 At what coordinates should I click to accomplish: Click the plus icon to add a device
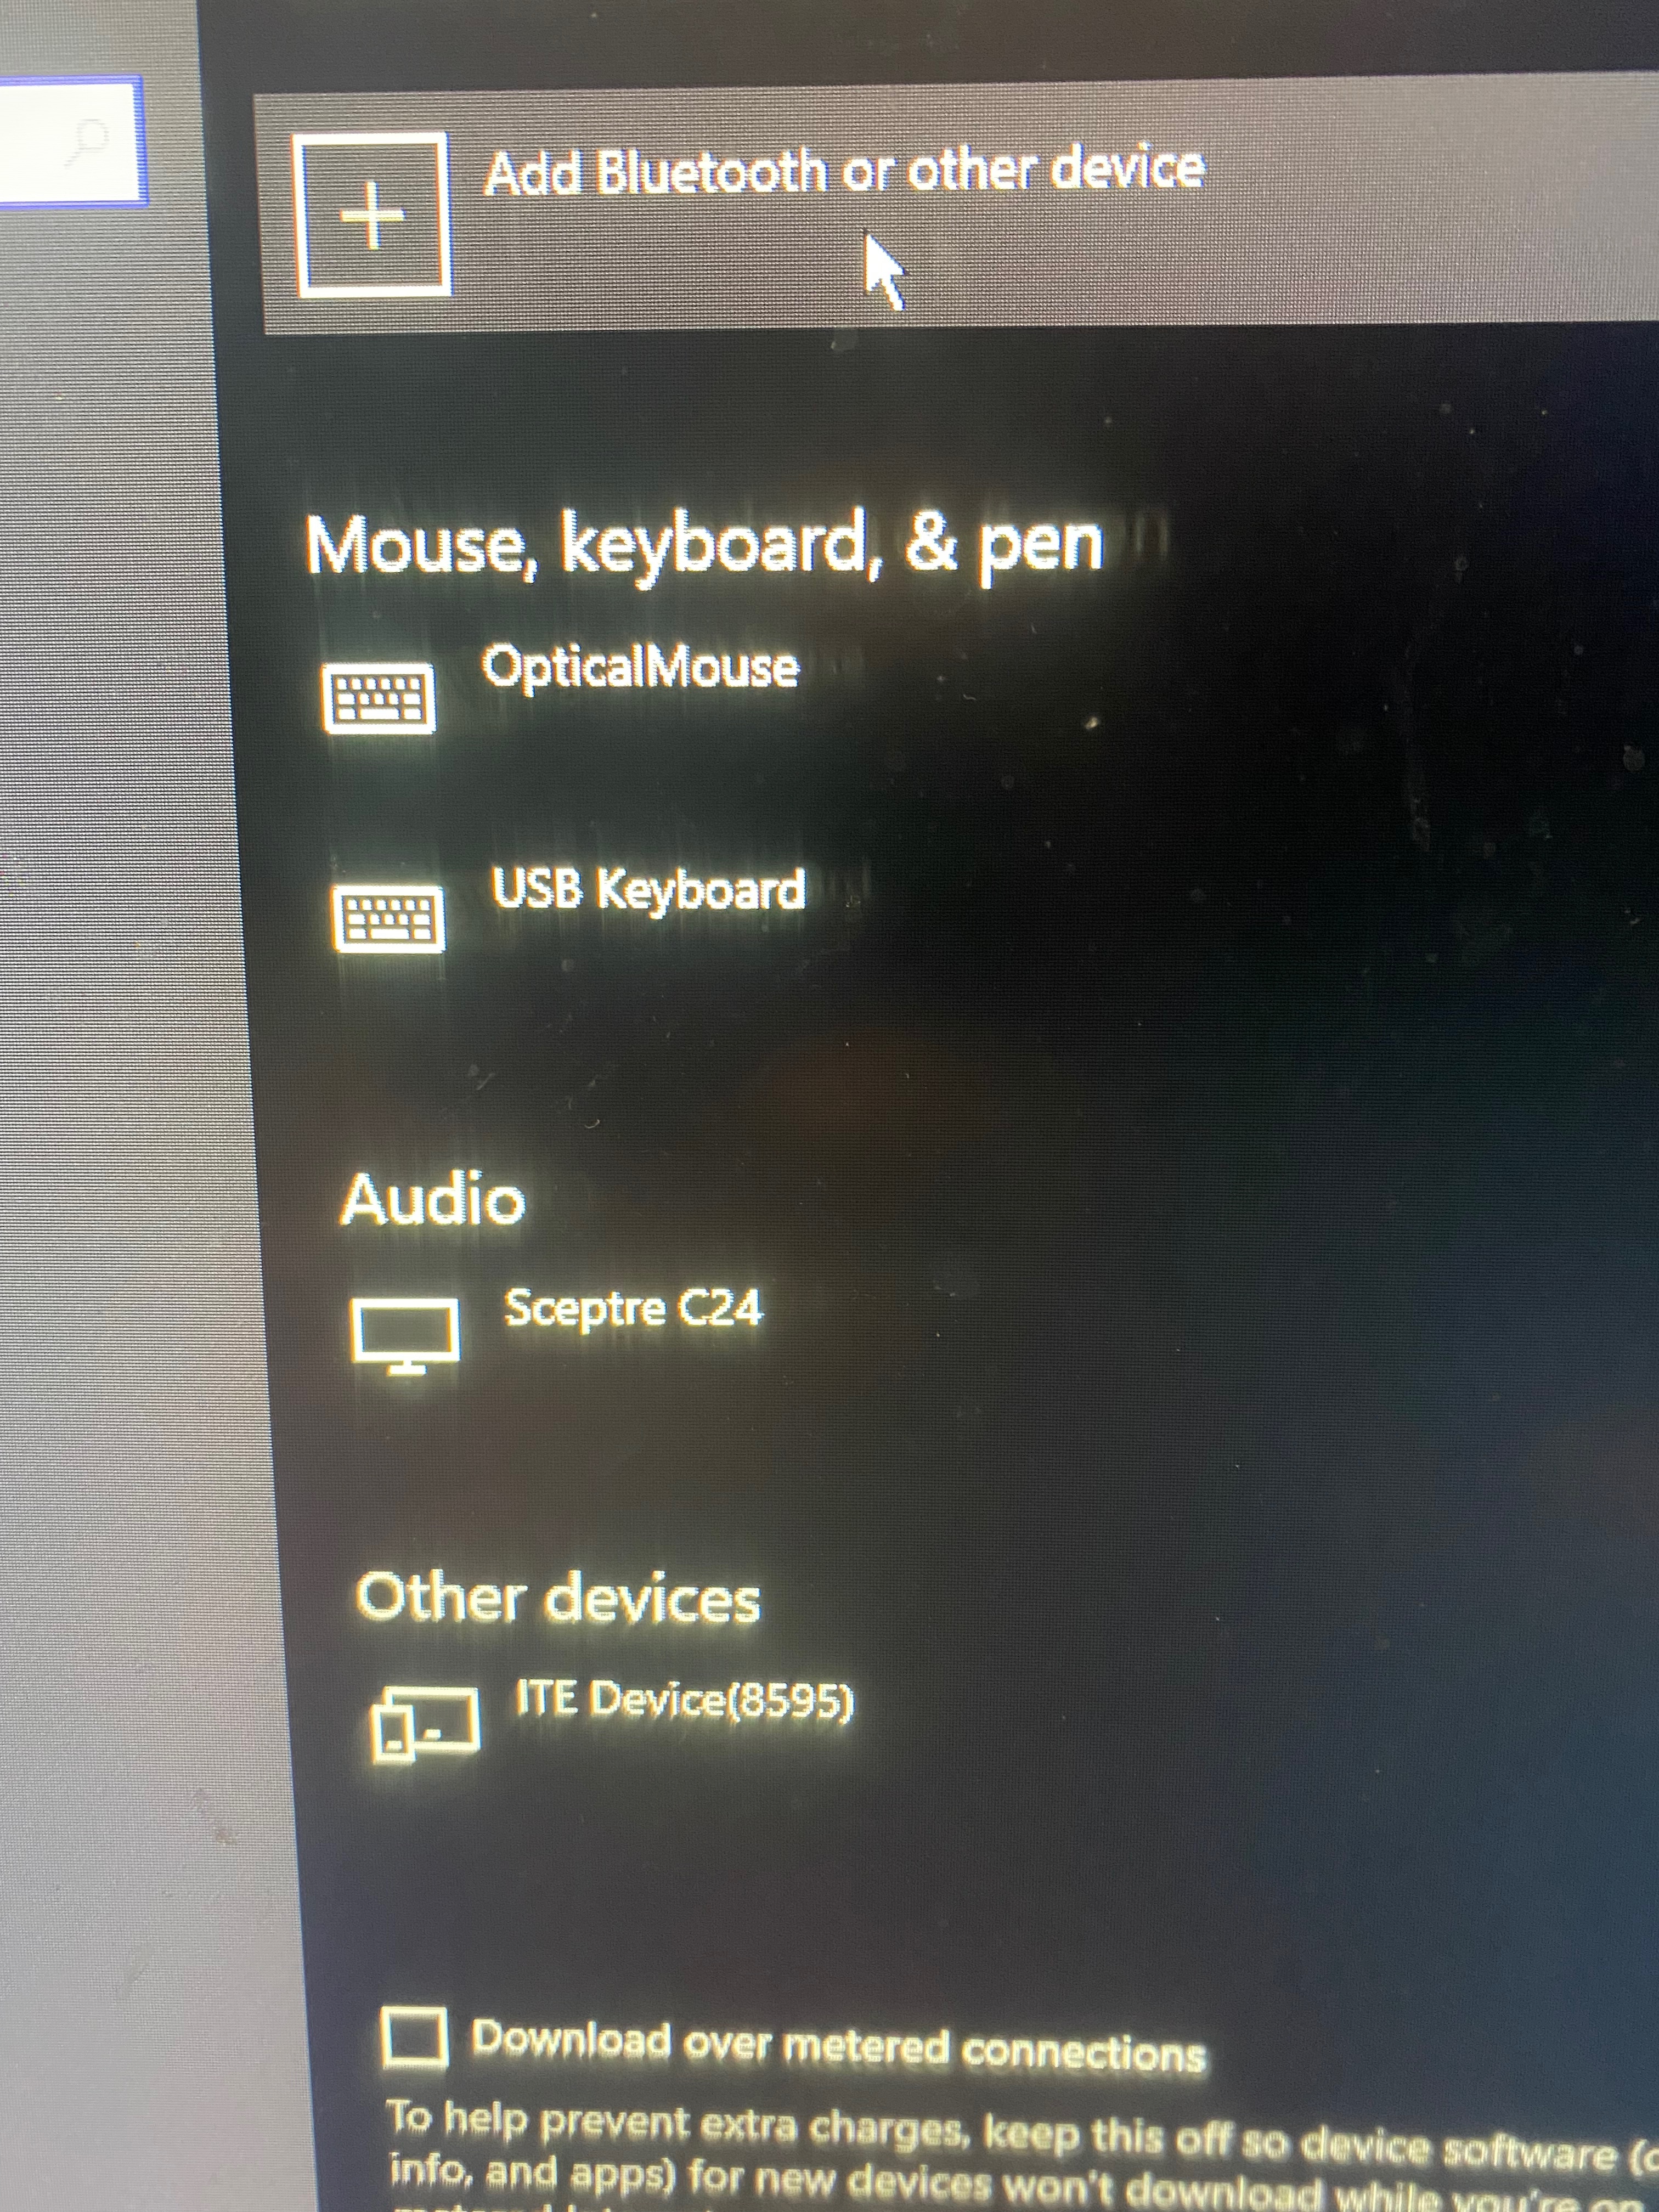click(372, 214)
